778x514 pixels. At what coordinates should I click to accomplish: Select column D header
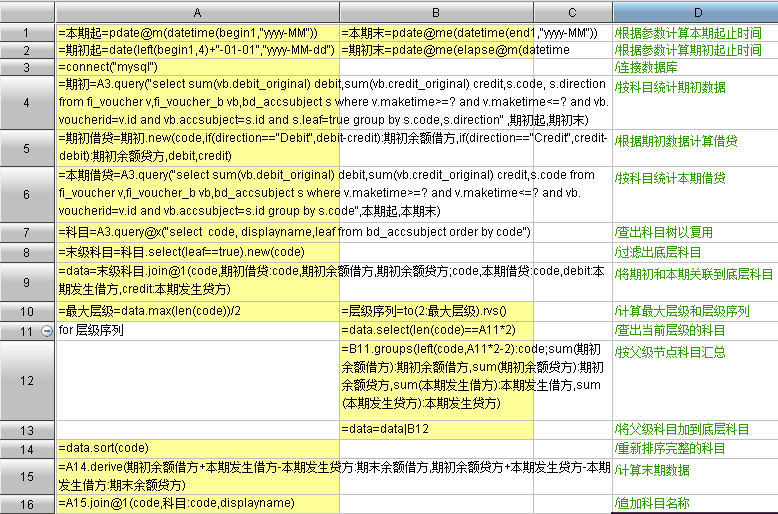pyautogui.click(x=694, y=12)
